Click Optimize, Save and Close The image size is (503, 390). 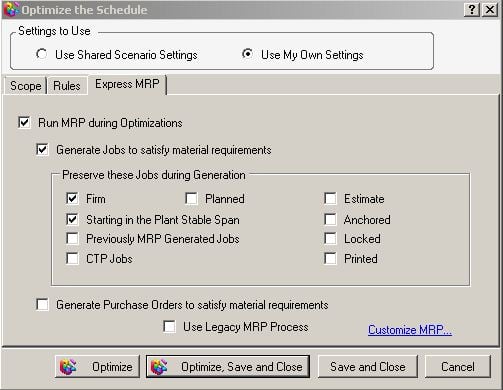pos(228,367)
